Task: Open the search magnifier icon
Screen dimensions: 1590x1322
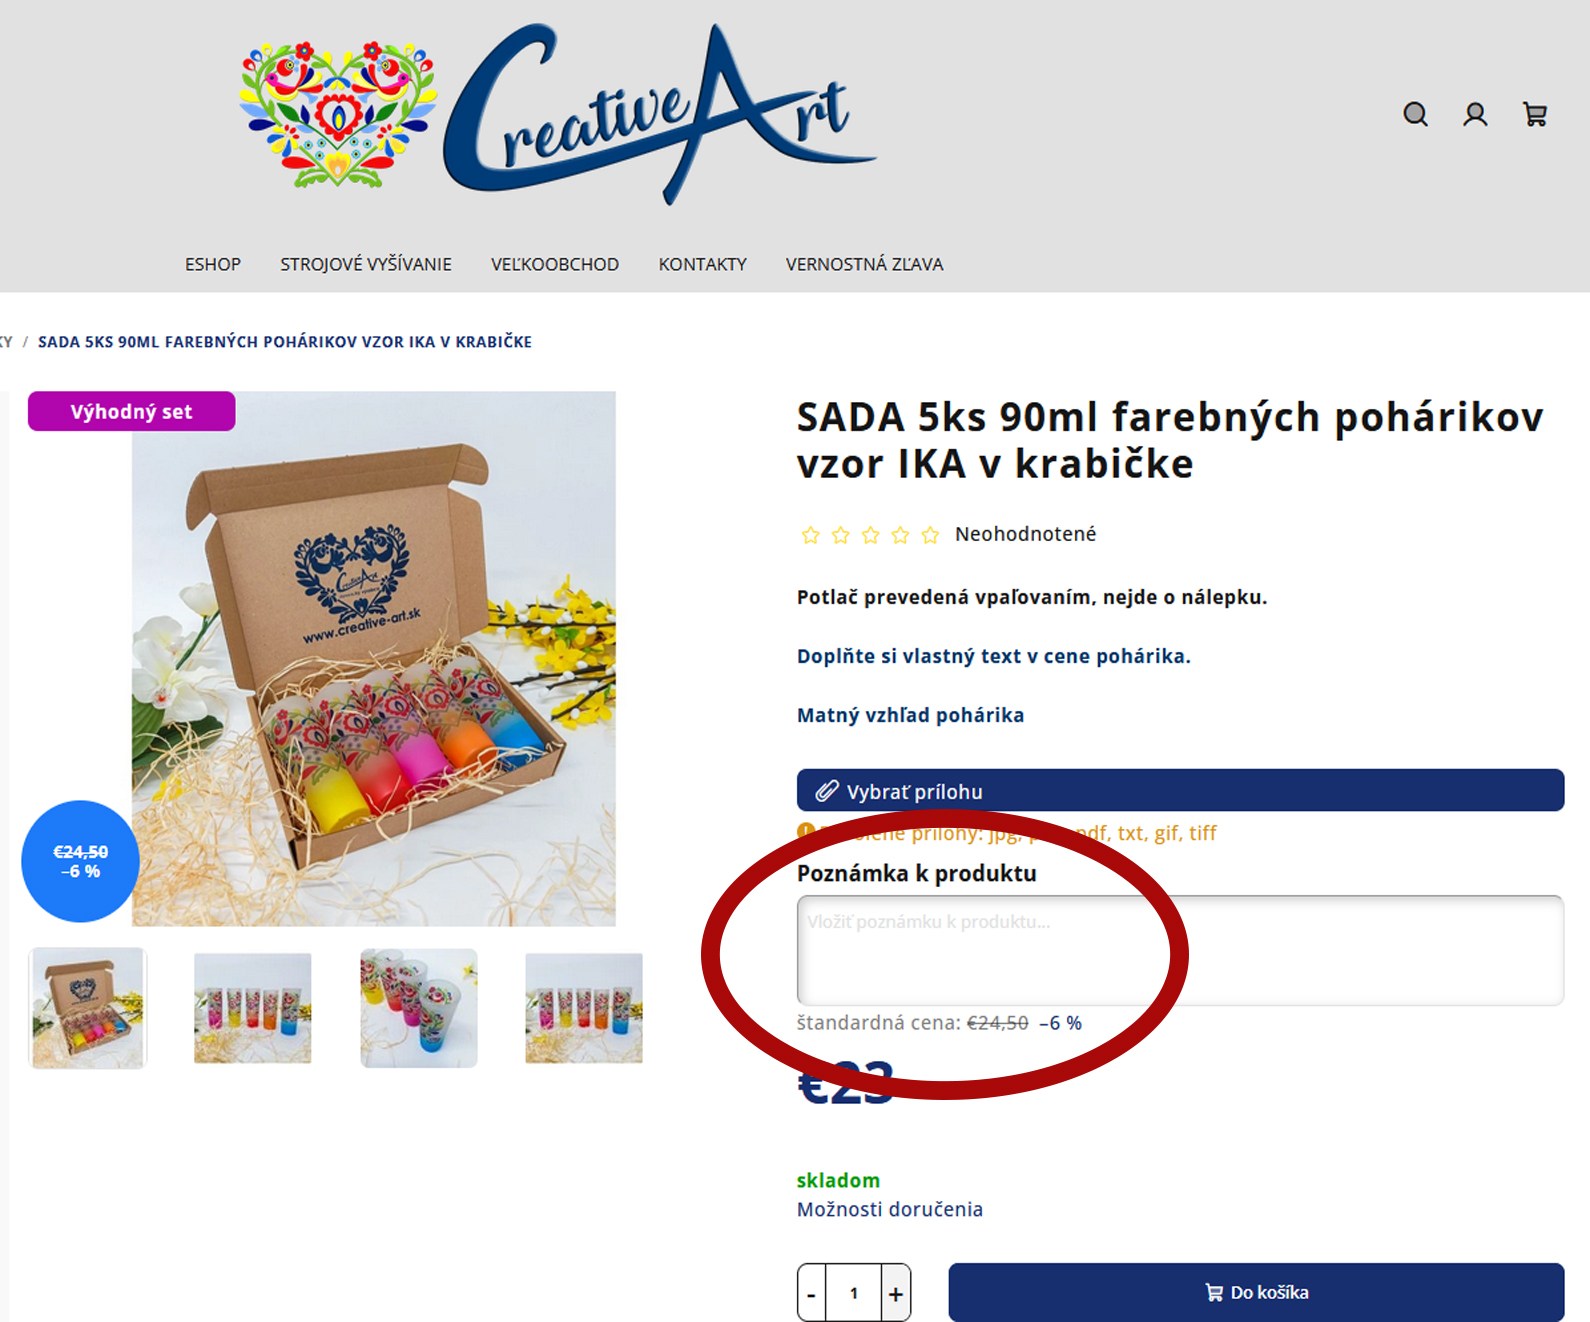Action: pyautogui.click(x=1415, y=114)
